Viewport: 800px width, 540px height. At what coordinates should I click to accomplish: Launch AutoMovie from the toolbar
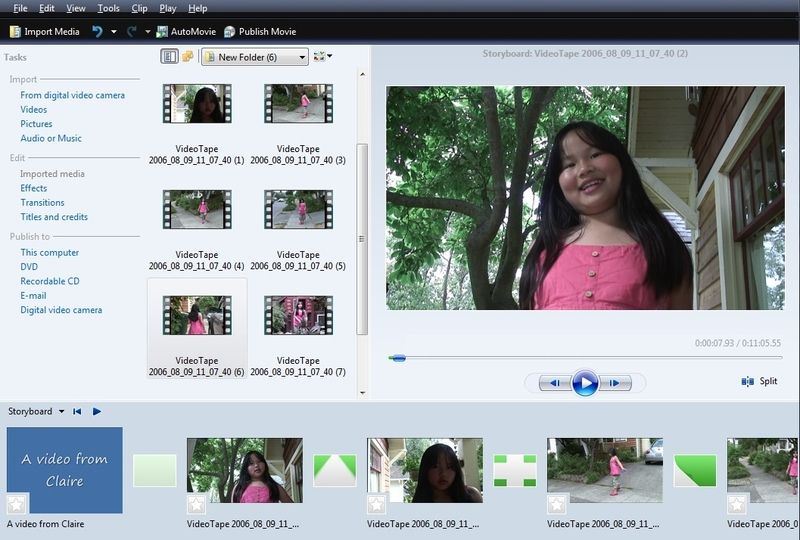tap(186, 32)
